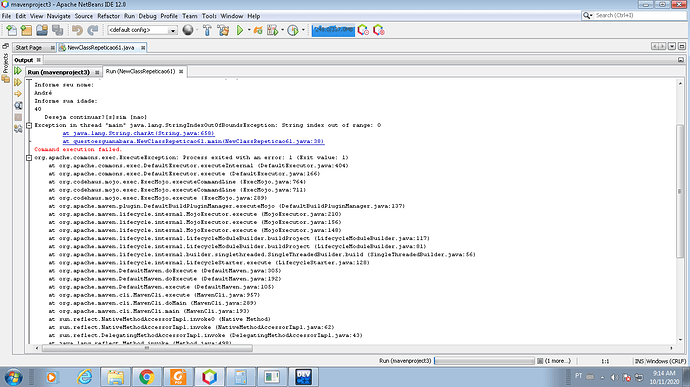Collapse the ExecuteException stack trace fold
The image size is (690, 387).
click(x=29, y=158)
